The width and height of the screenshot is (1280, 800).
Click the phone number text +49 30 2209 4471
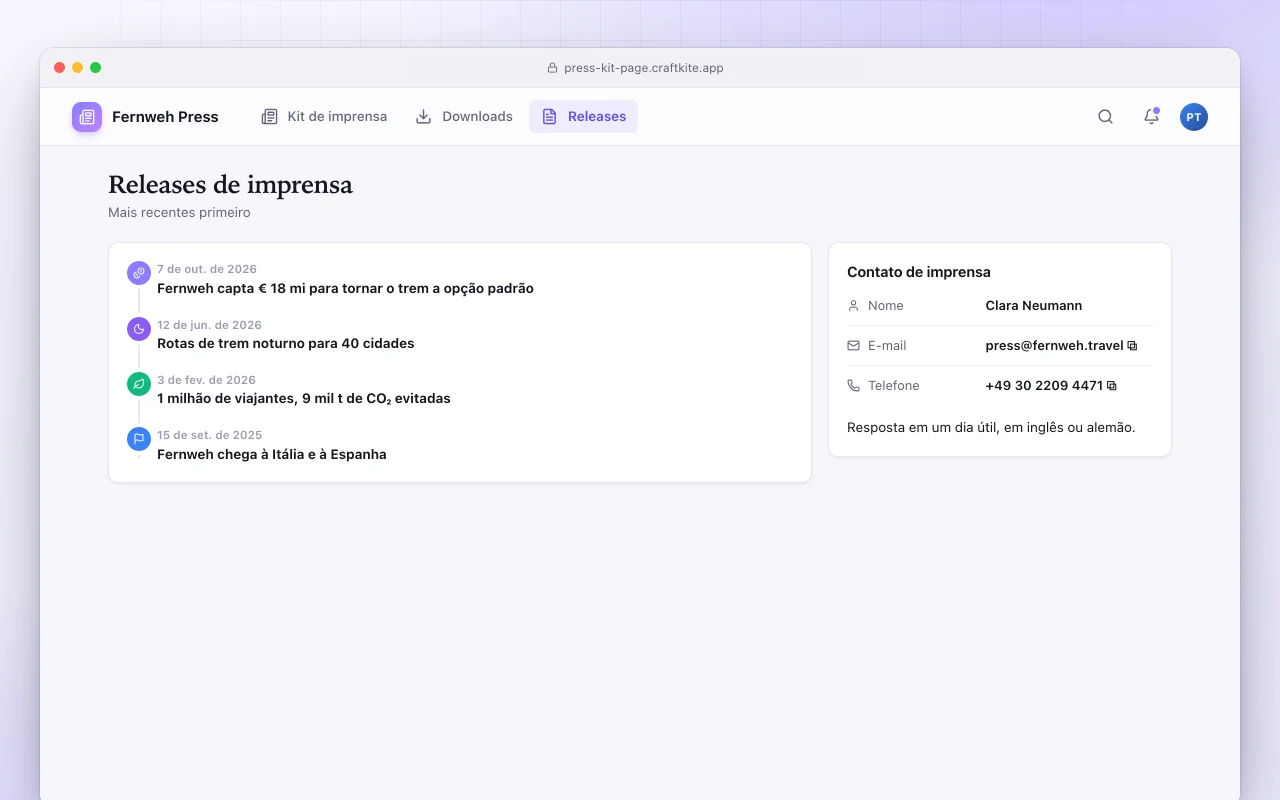click(1044, 386)
